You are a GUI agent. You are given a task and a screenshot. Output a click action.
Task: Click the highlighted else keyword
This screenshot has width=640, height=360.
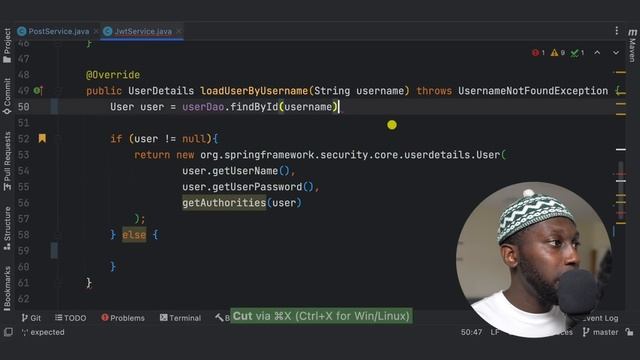click(x=134, y=235)
